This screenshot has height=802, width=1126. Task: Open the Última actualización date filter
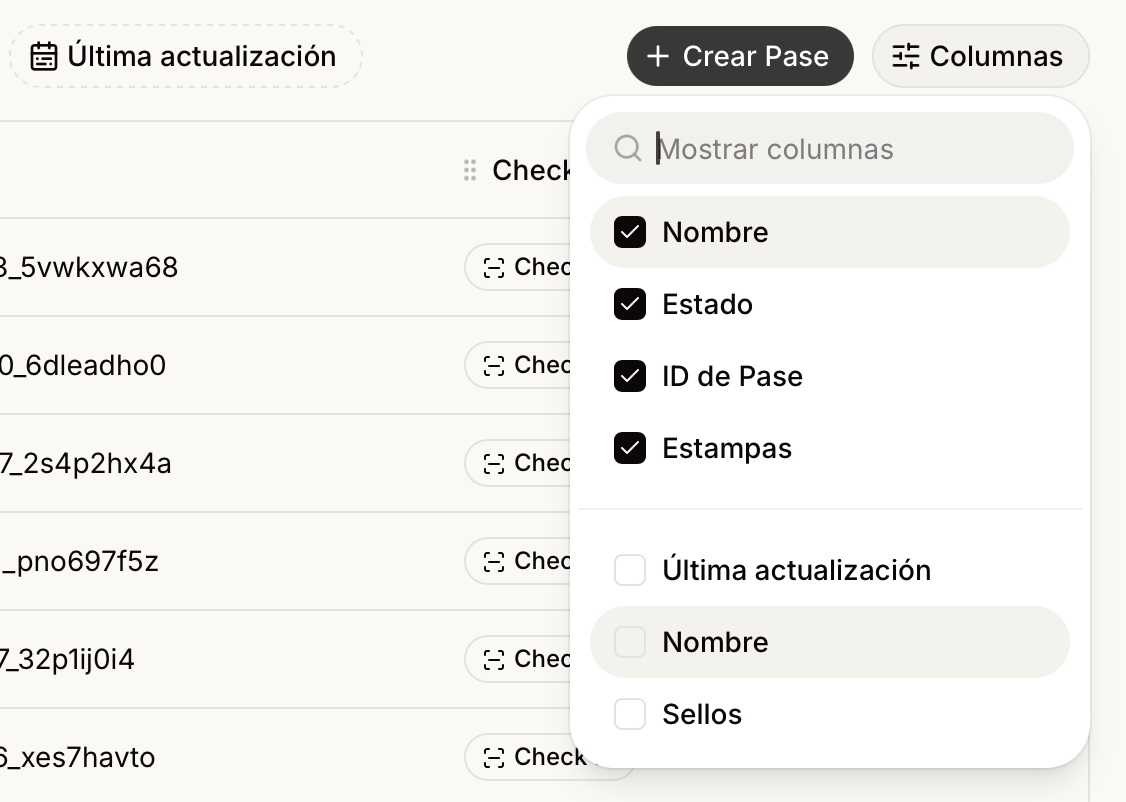pyautogui.click(x=185, y=57)
